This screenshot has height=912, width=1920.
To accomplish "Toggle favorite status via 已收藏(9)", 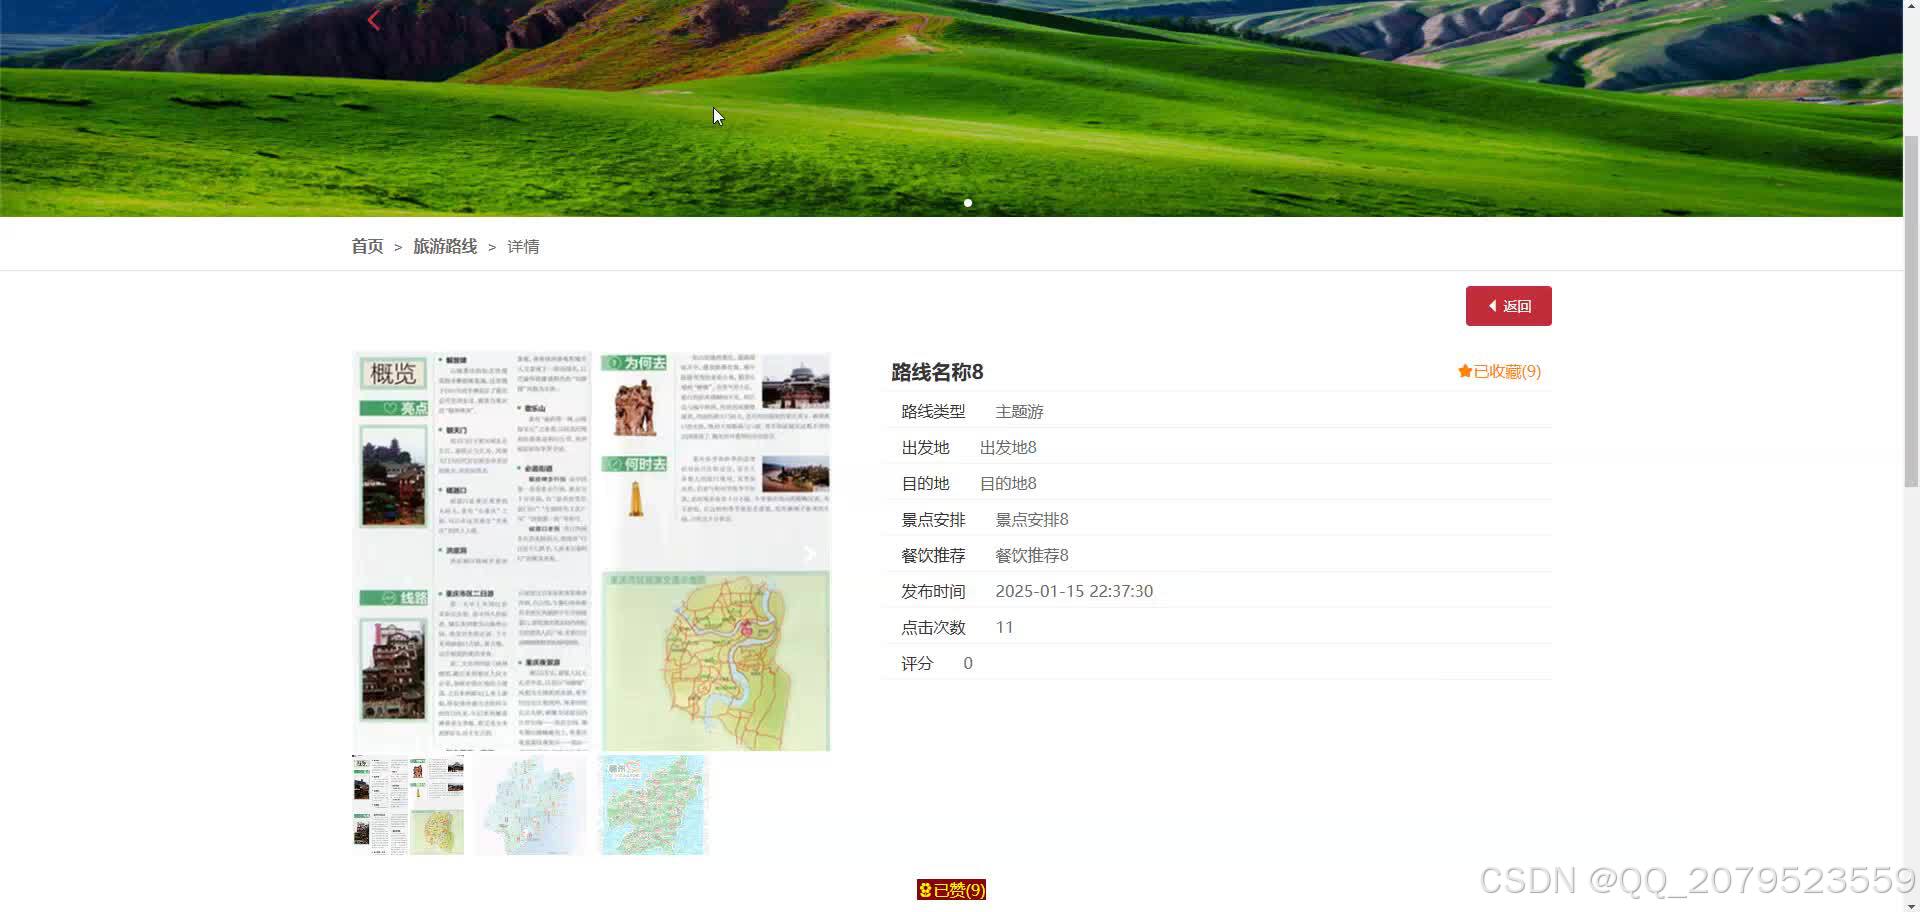I will pyautogui.click(x=1502, y=371).
